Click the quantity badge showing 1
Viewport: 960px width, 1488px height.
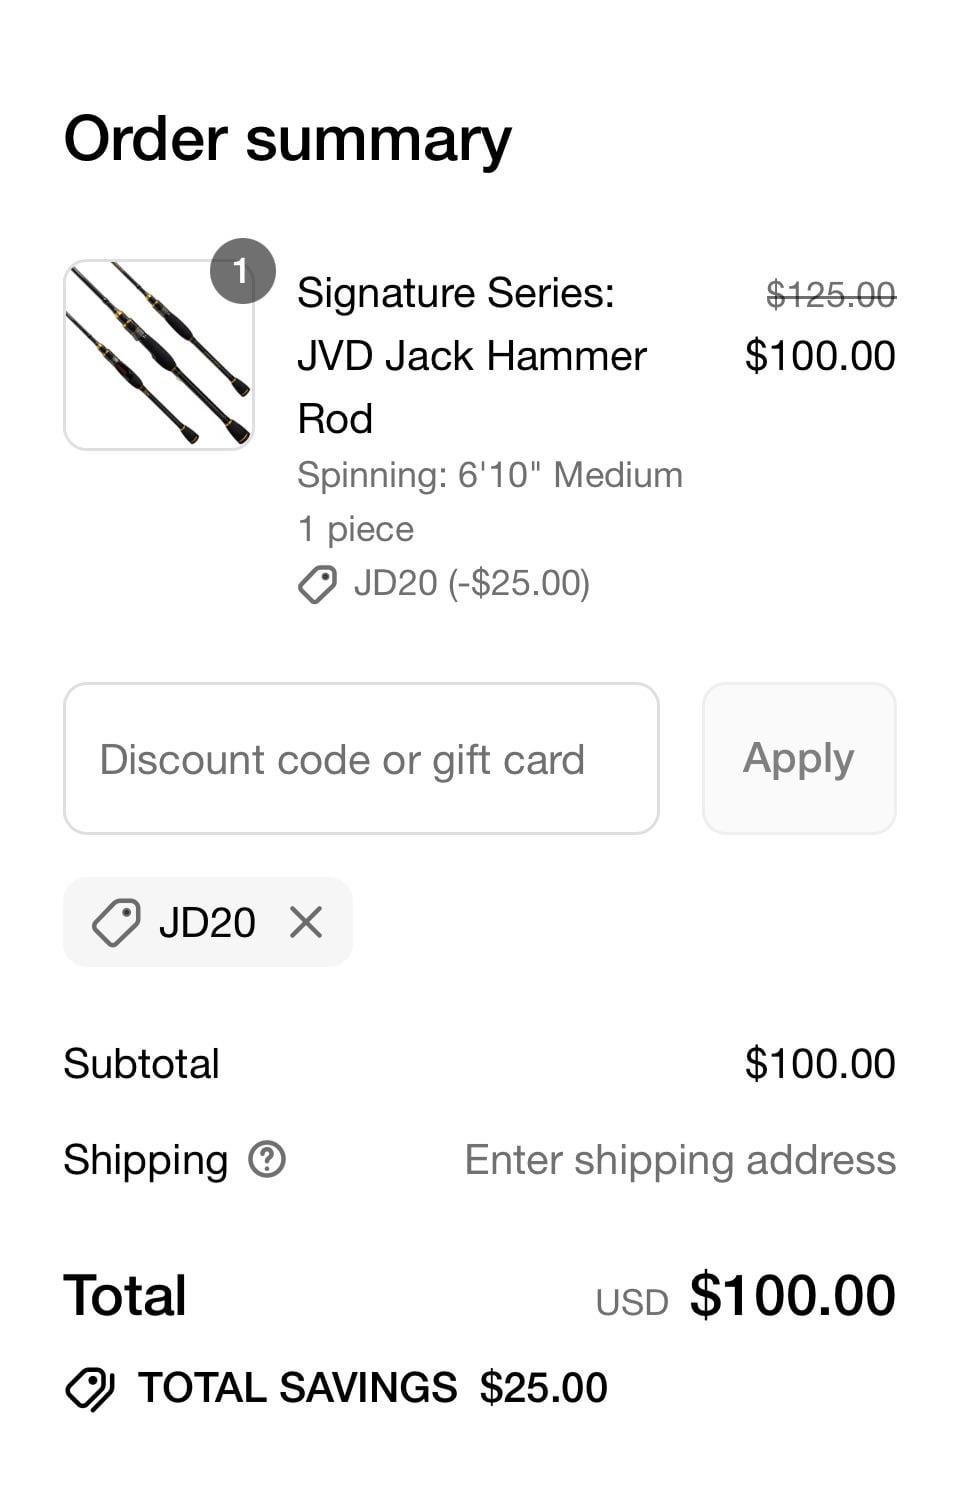click(x=241, y=271)
